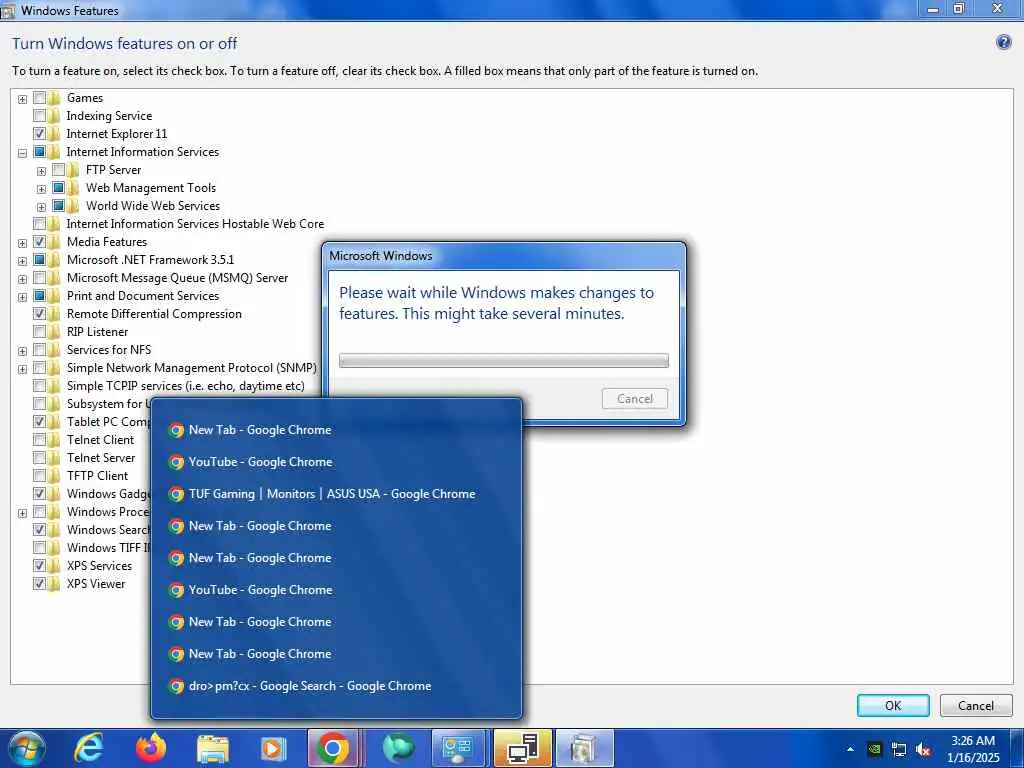This screenshot has width=1024, height=768.
Task: Enable the Telnet Client checkbox
Action: [39, 440]
